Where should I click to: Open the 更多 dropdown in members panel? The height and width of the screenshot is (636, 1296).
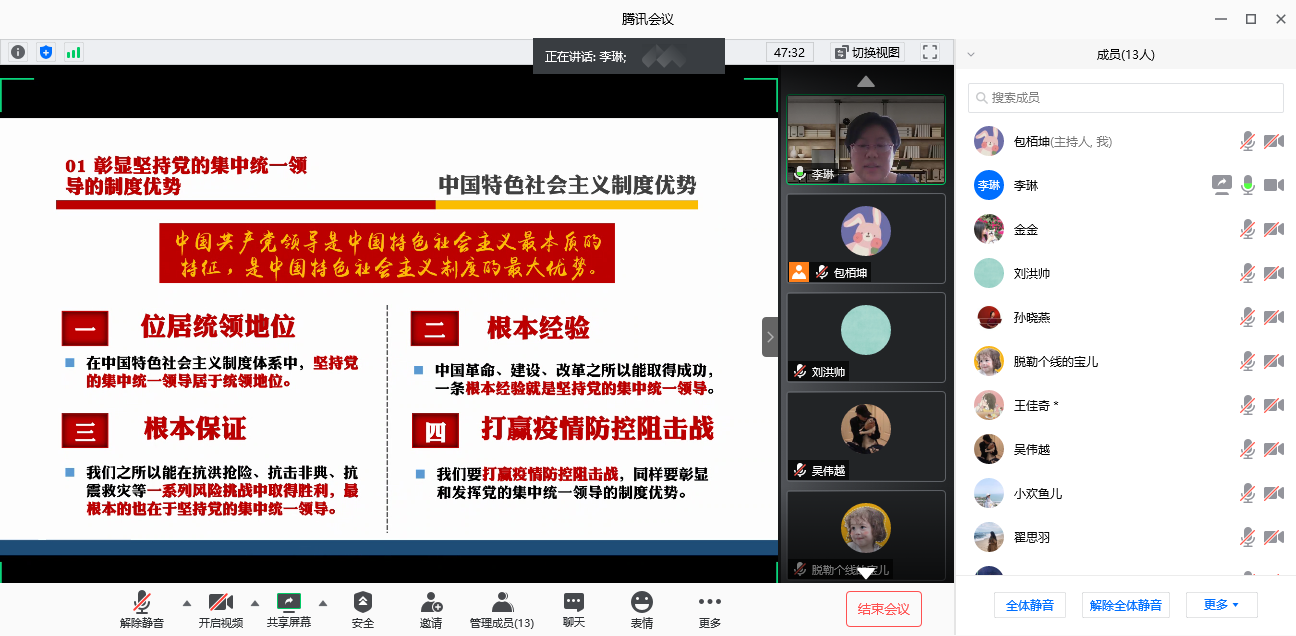coord(1221,605)
